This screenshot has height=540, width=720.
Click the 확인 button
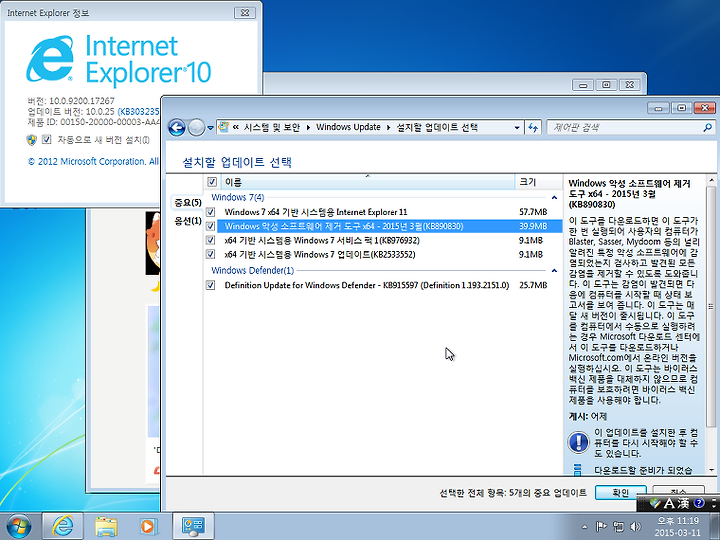(620, 492)
